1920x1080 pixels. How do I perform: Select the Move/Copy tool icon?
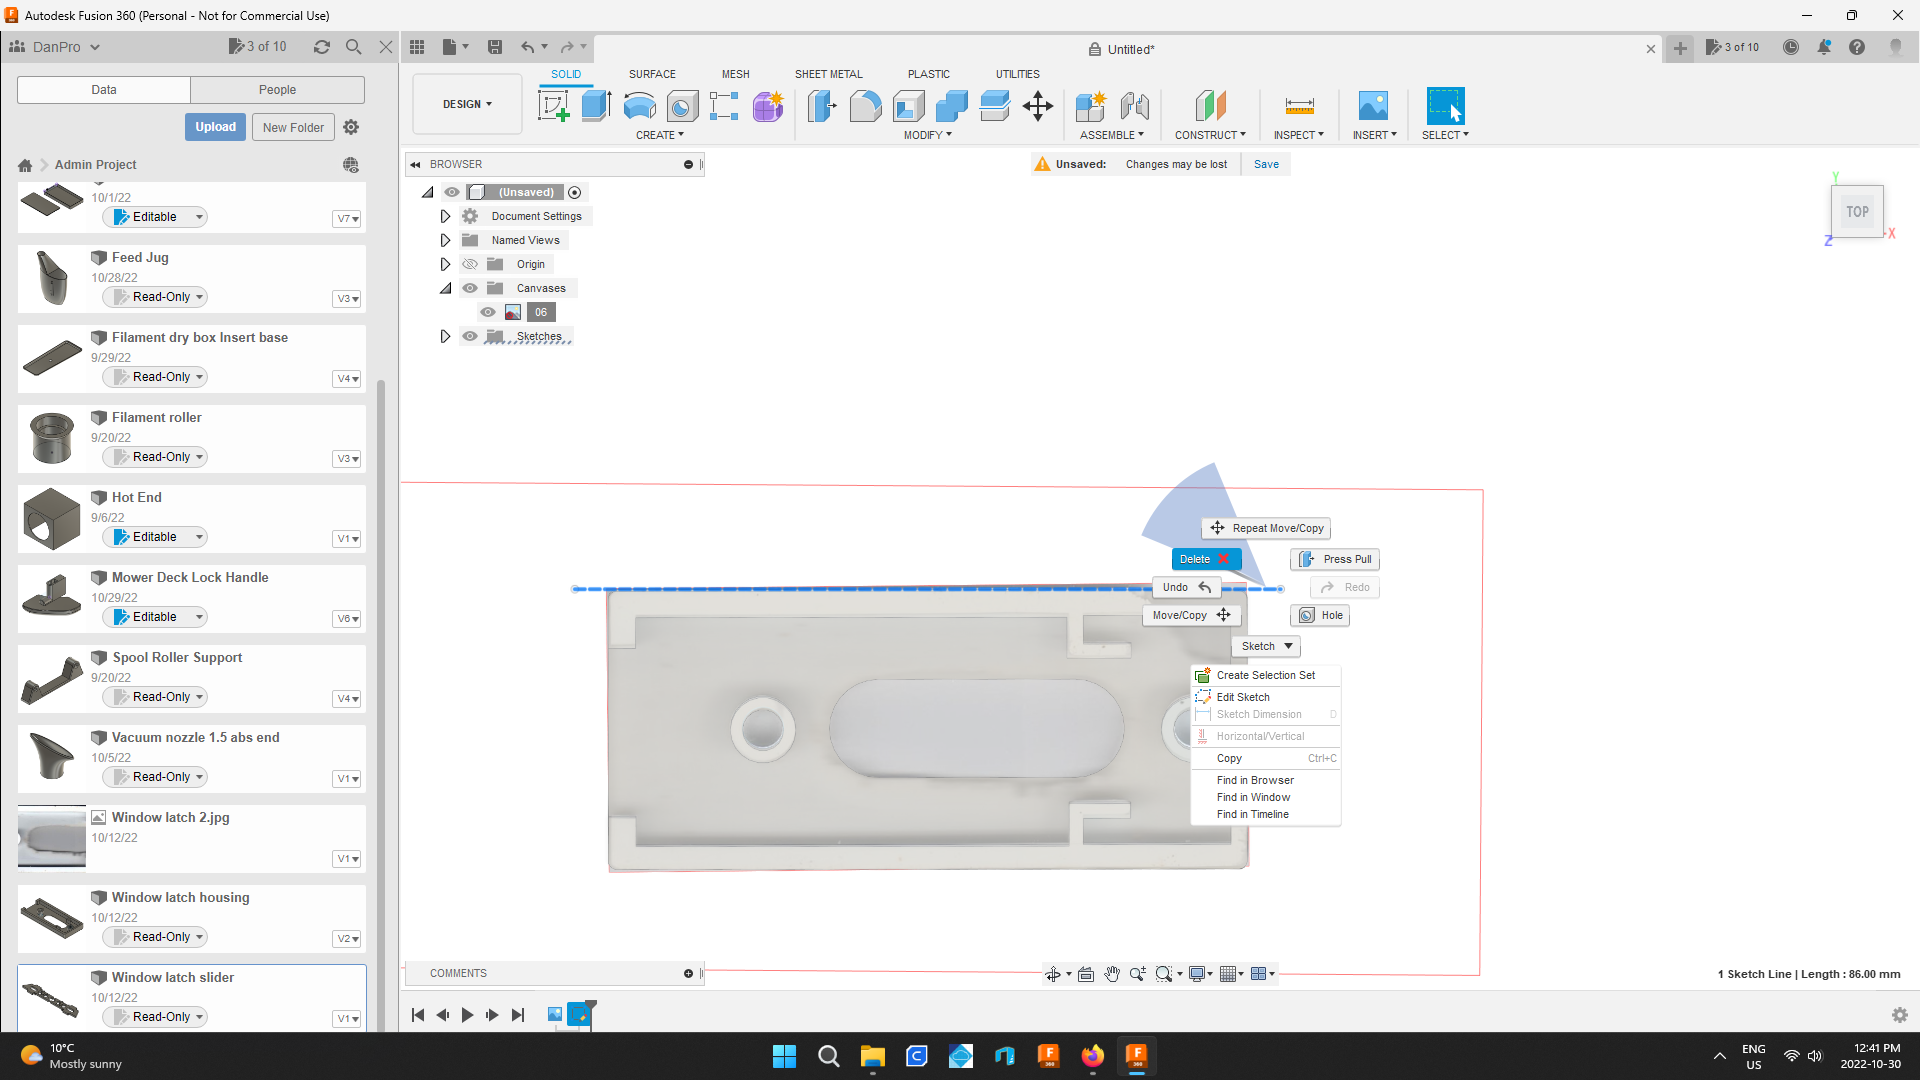1222,615
